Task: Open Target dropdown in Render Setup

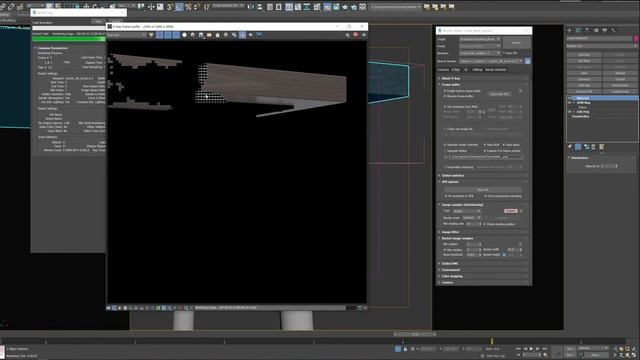Action: click(x=480, y=39)
